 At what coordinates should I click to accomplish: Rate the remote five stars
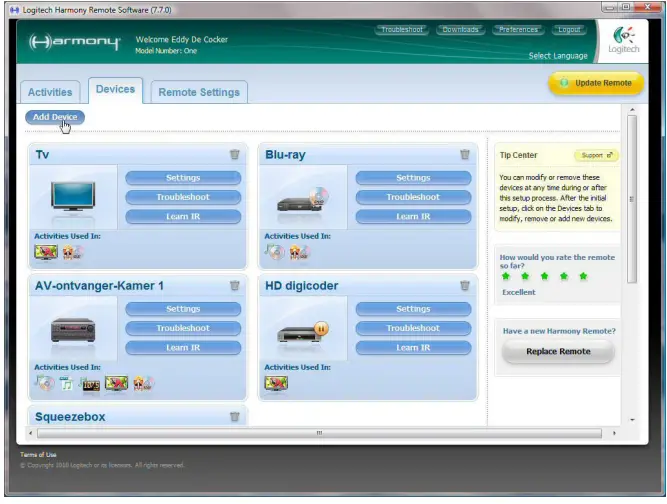[583, 276]
